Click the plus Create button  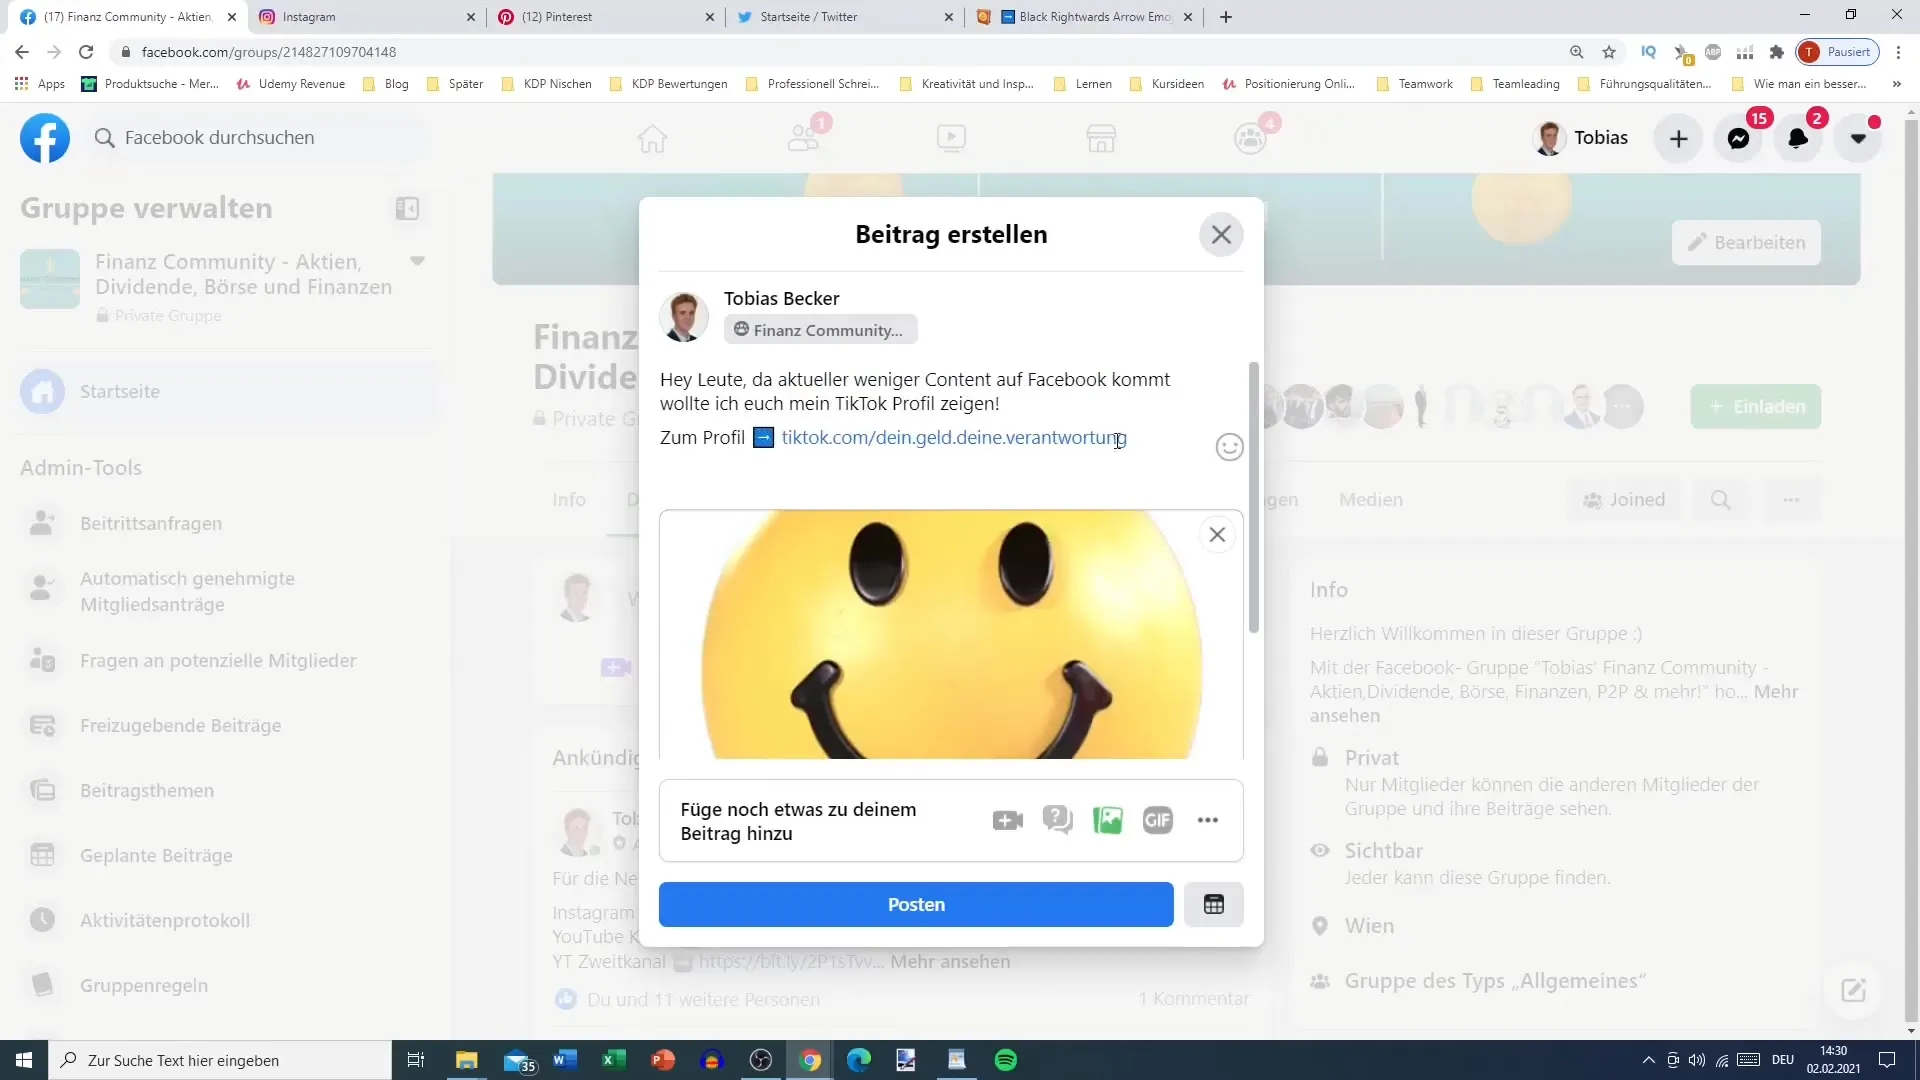coord(1679,139)
